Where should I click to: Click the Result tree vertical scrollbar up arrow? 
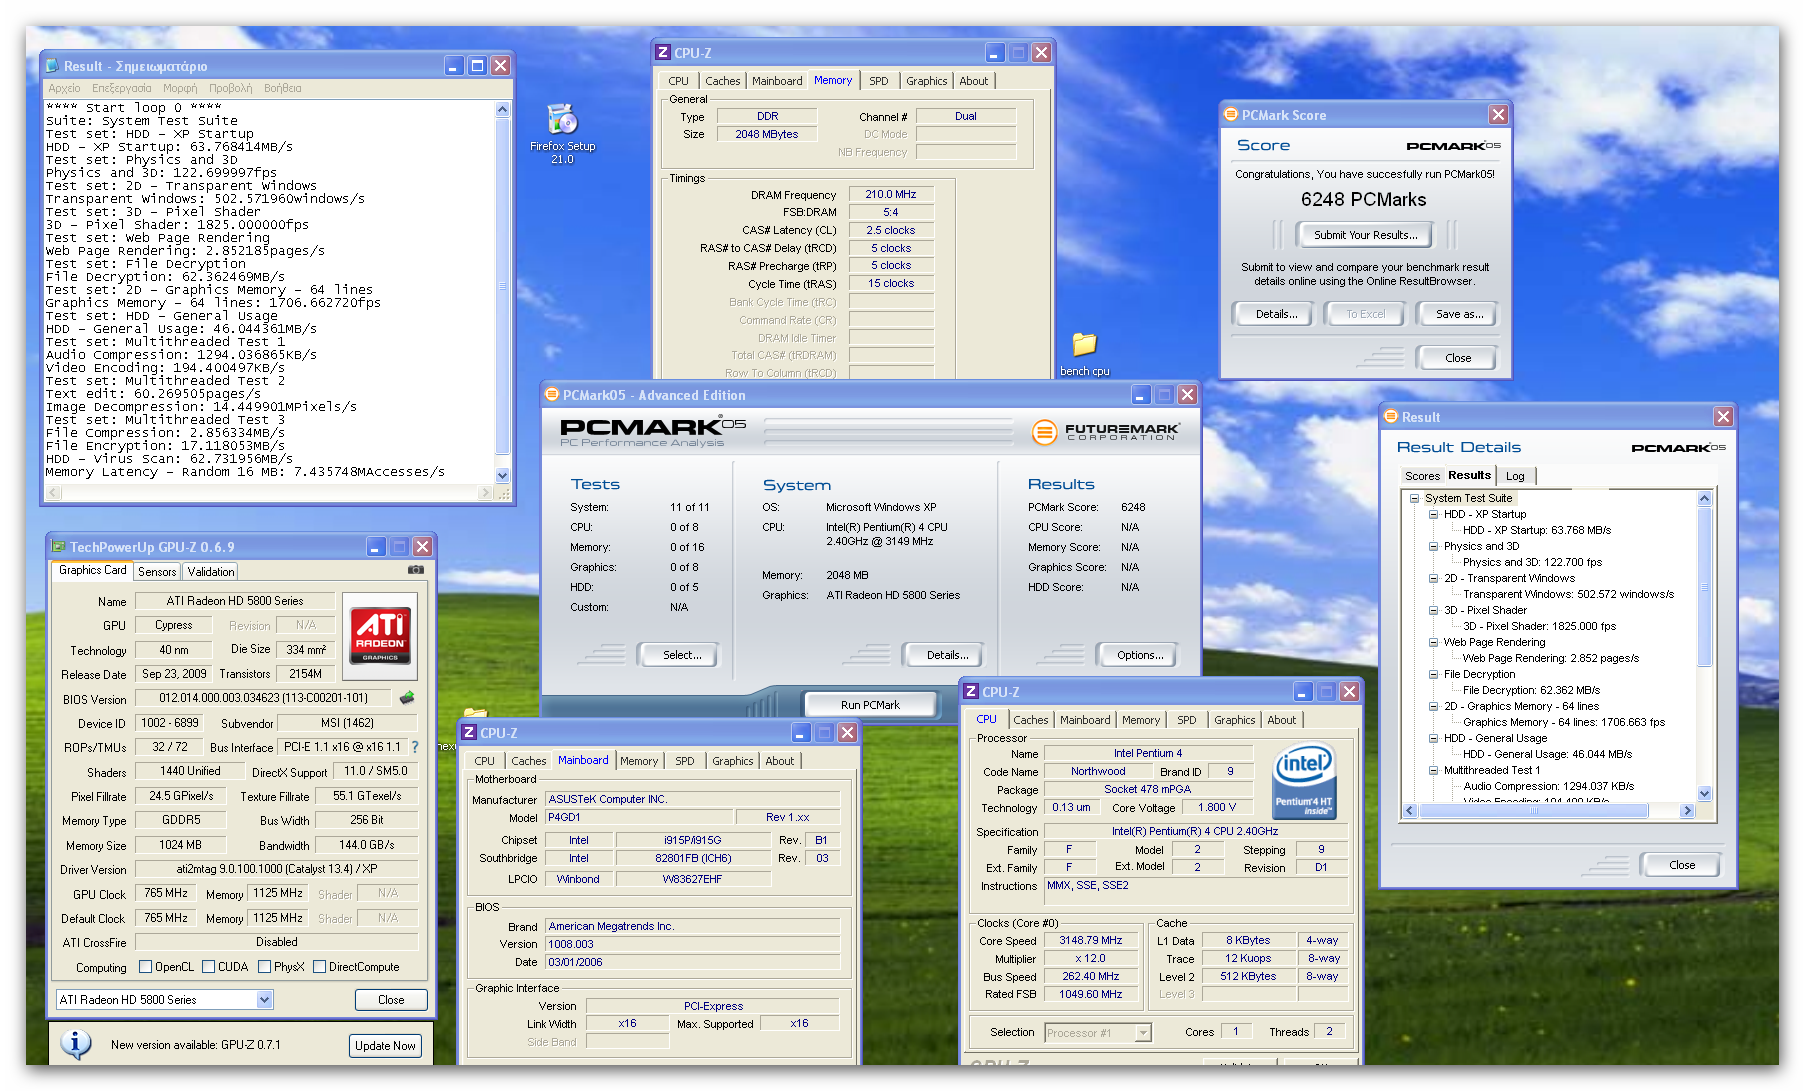1705,498
